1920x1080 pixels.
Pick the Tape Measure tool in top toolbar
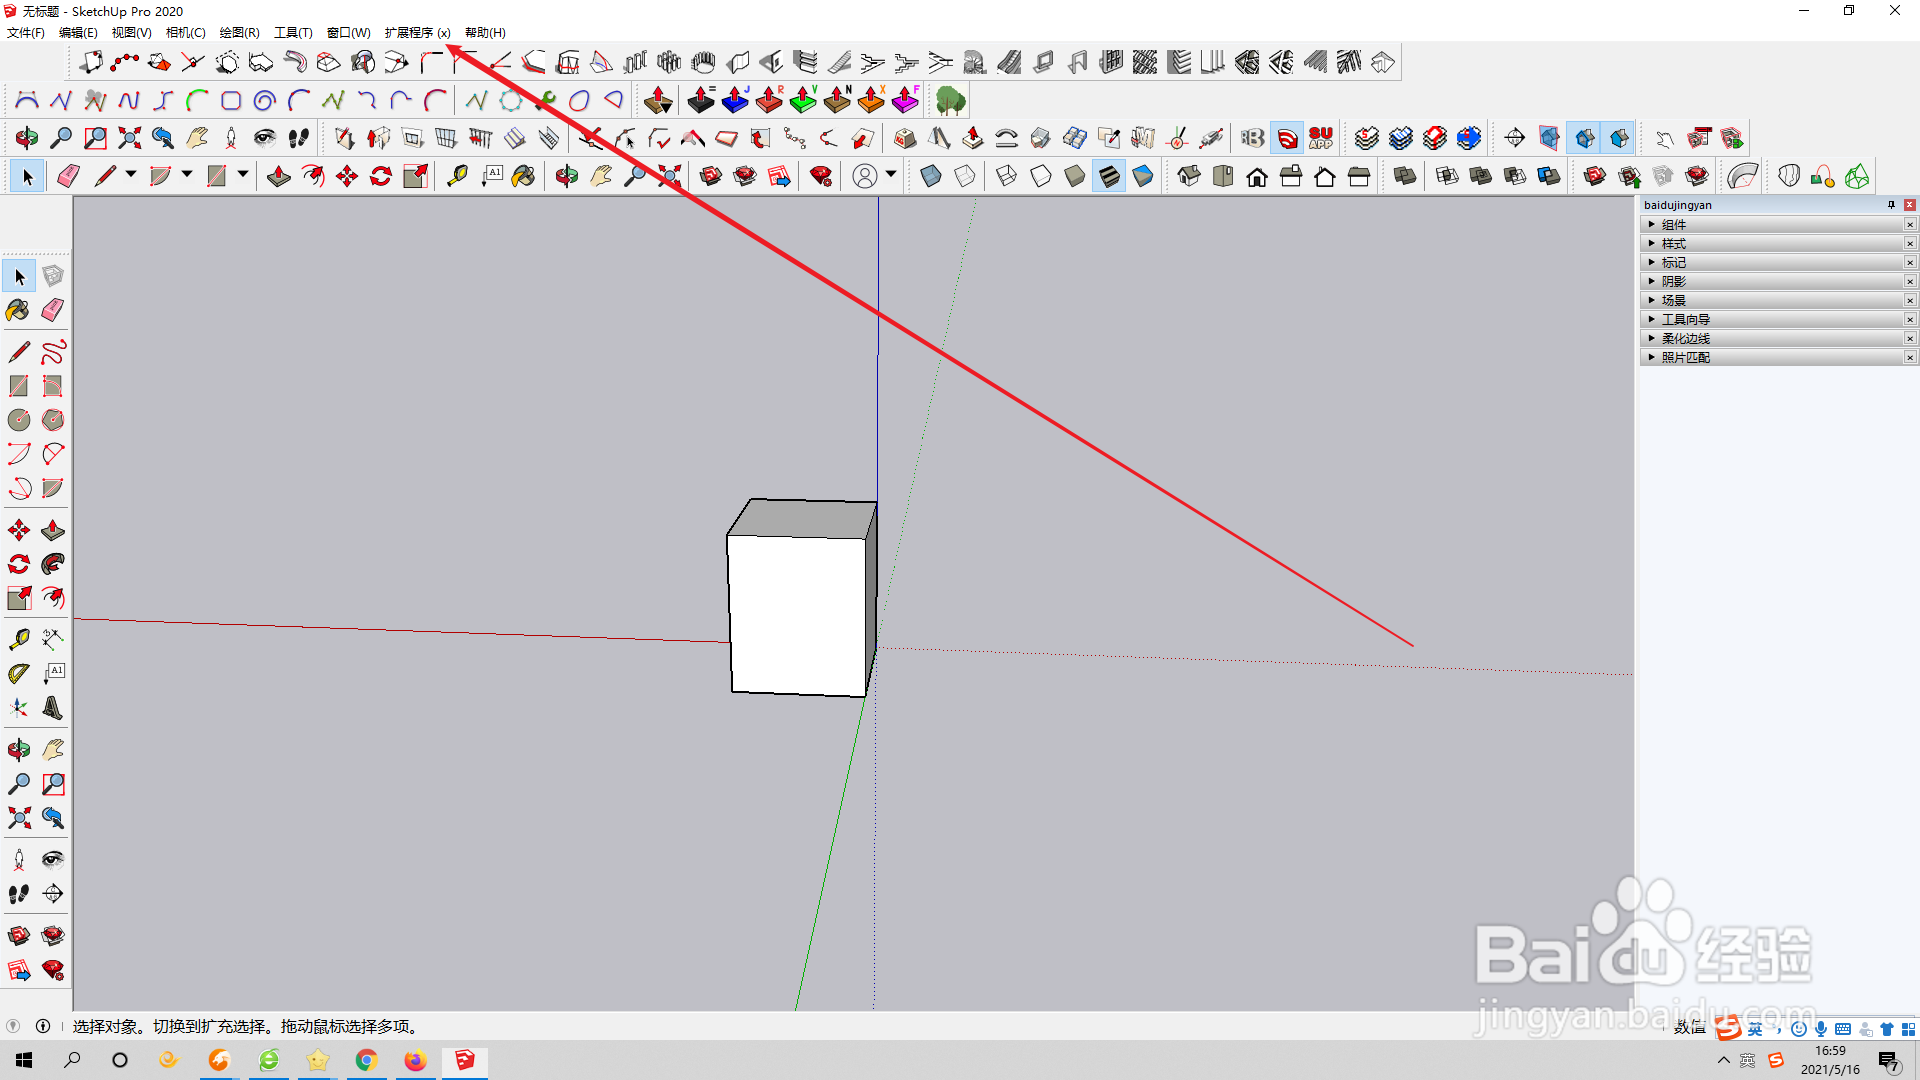[457, 177]
